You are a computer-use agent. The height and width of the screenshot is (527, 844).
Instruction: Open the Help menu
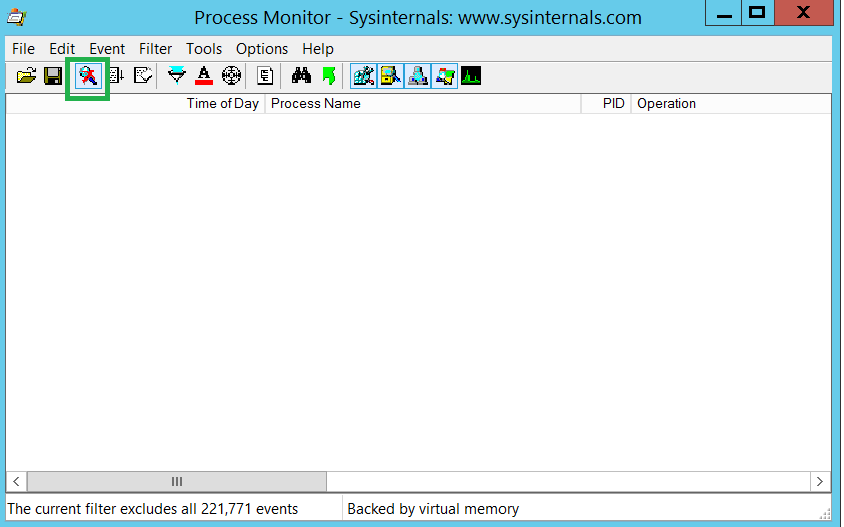pos(318,49)
